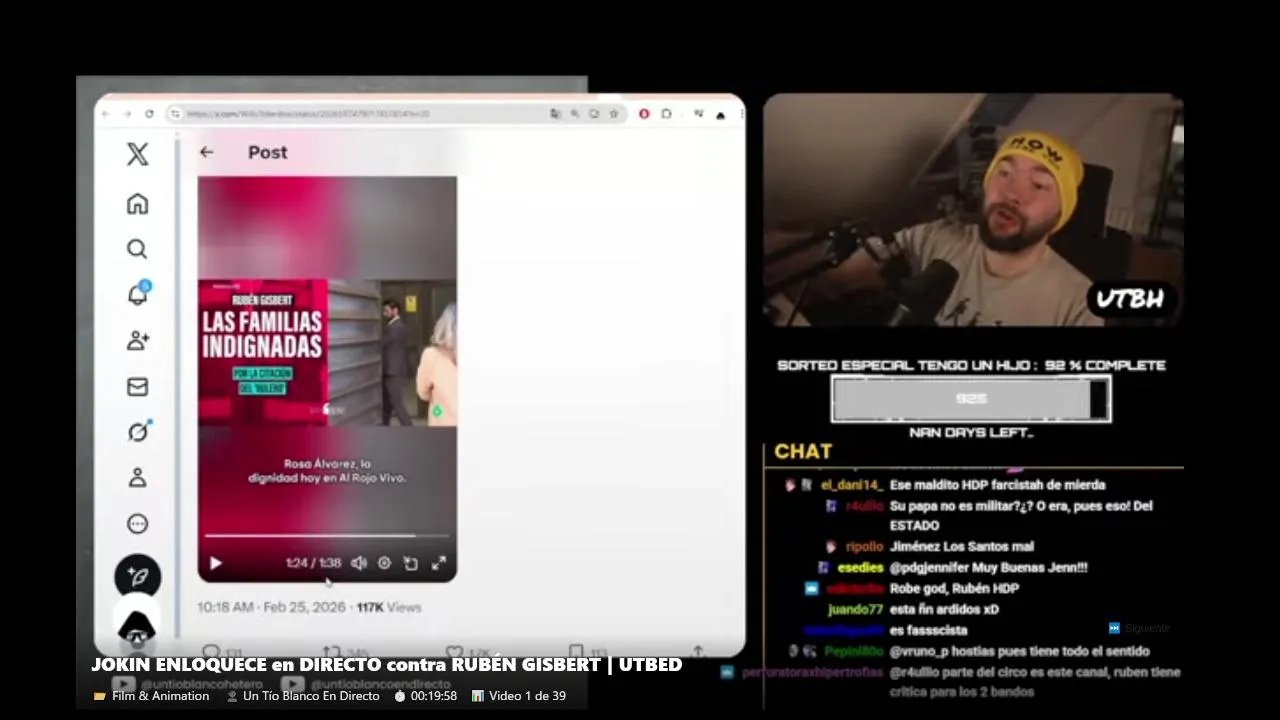
Task: Enter fullscreen on the video
Action: coord(438,563)
